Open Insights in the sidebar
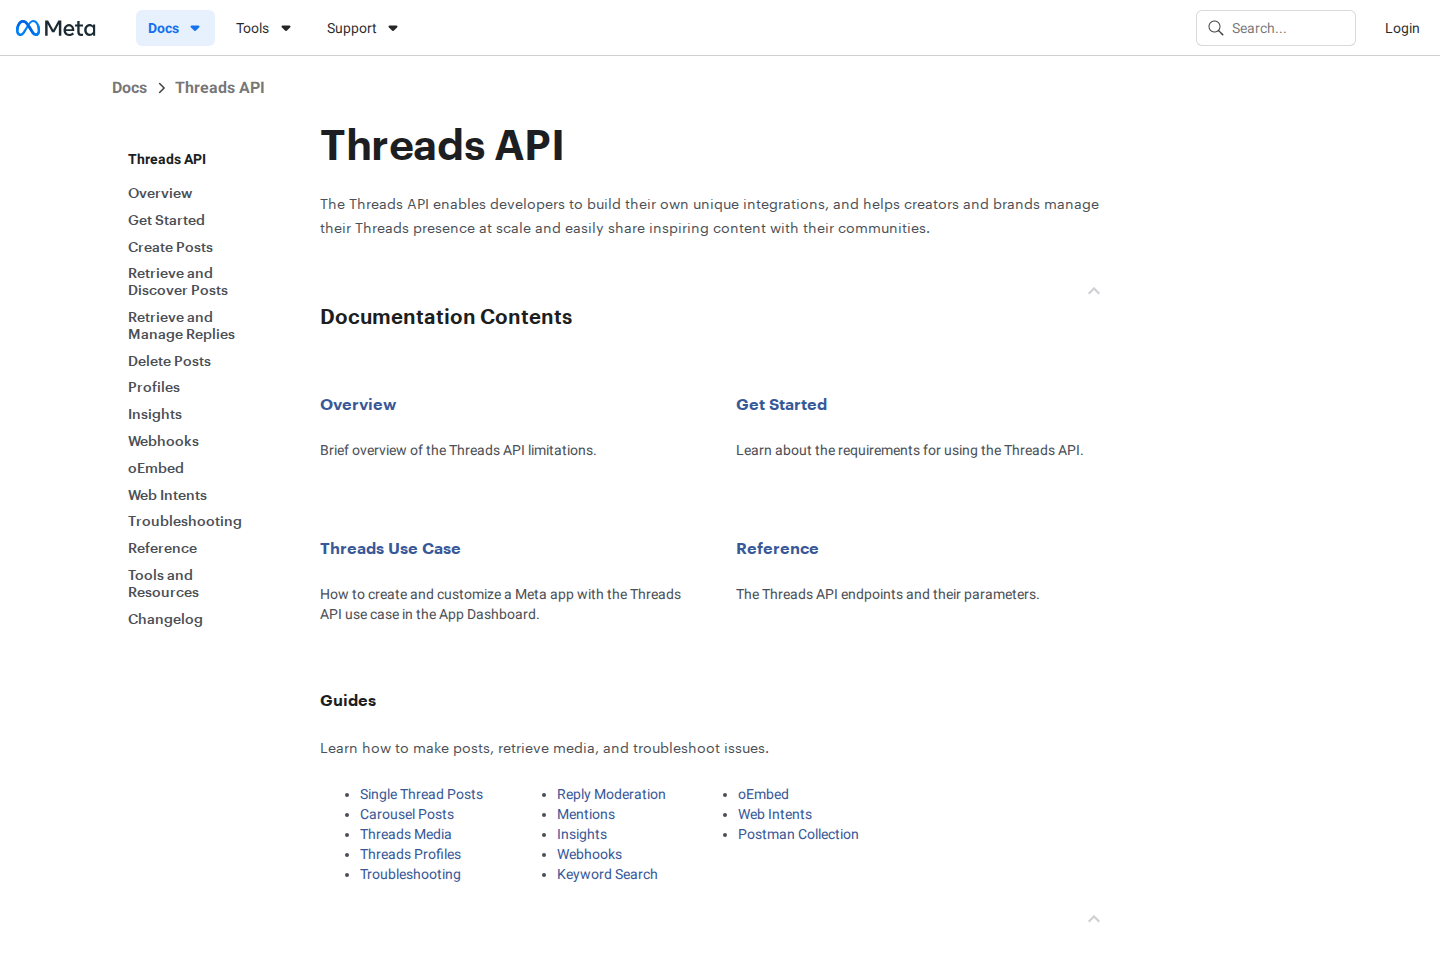Screen dimensions: 1440x960 coord(155,414)
